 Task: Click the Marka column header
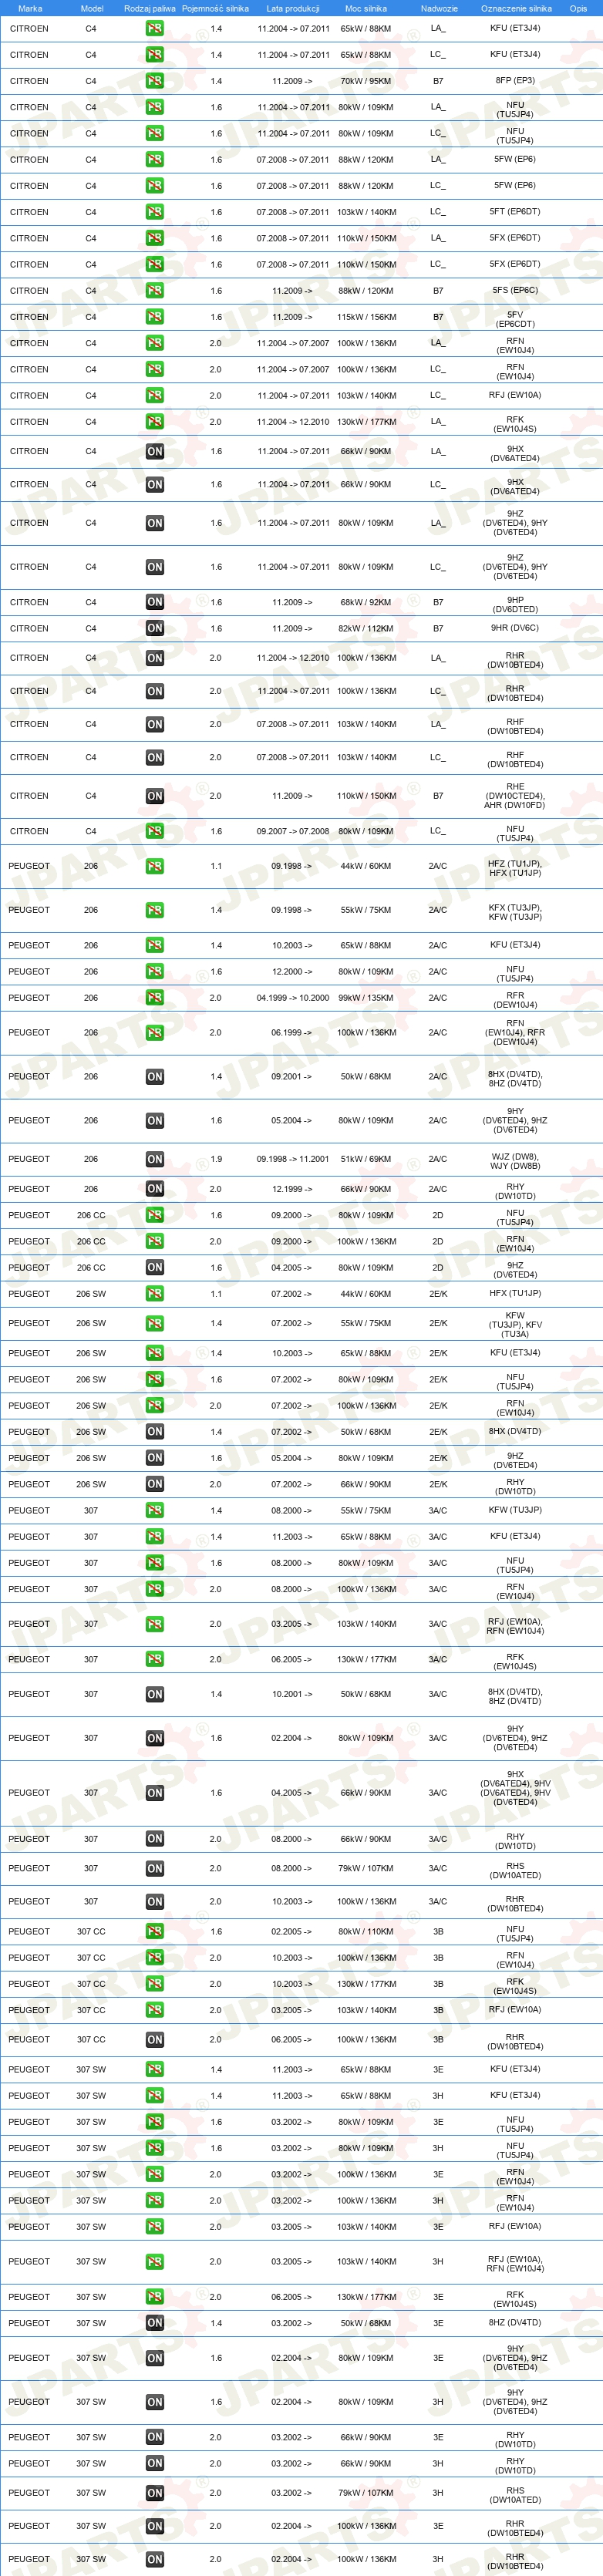point(30,8)
